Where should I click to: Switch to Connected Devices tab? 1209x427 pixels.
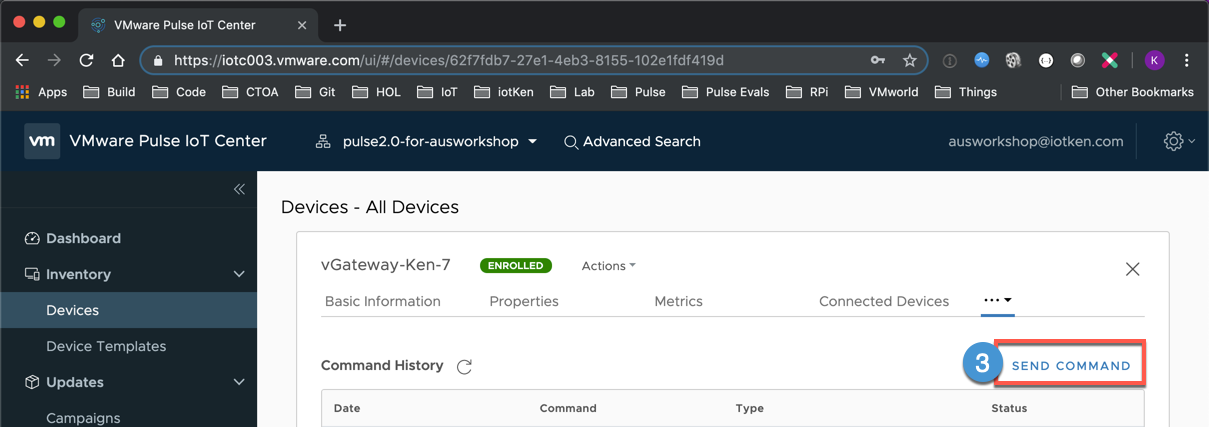click(884, 301)
